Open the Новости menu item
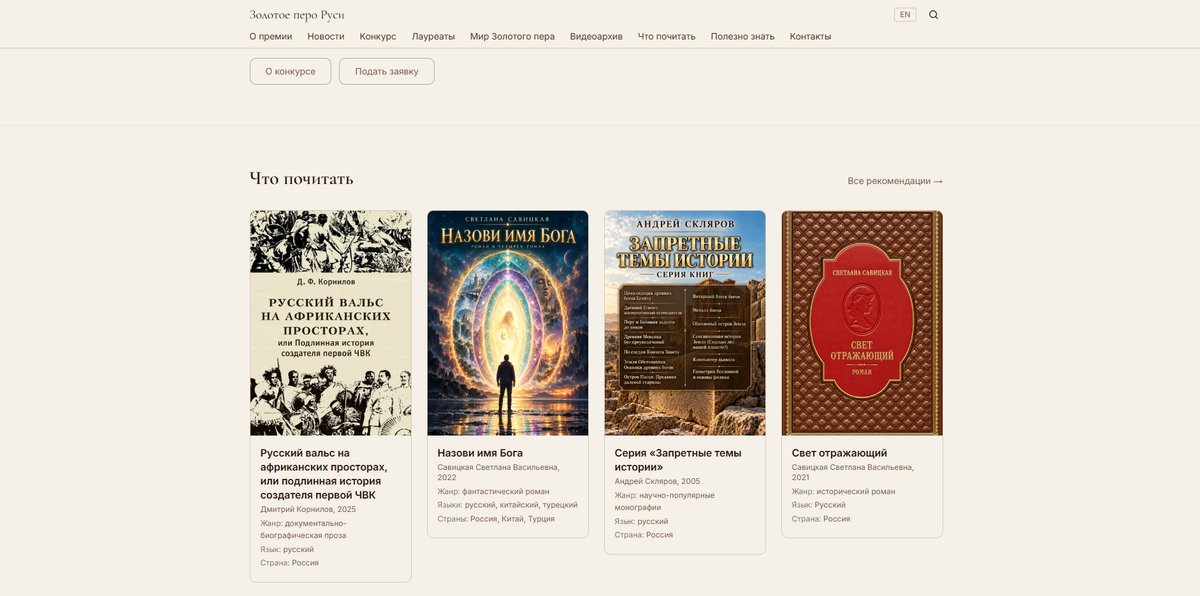Image resolution: width=1200 pixels, height=596 pixels. point(326,36)
